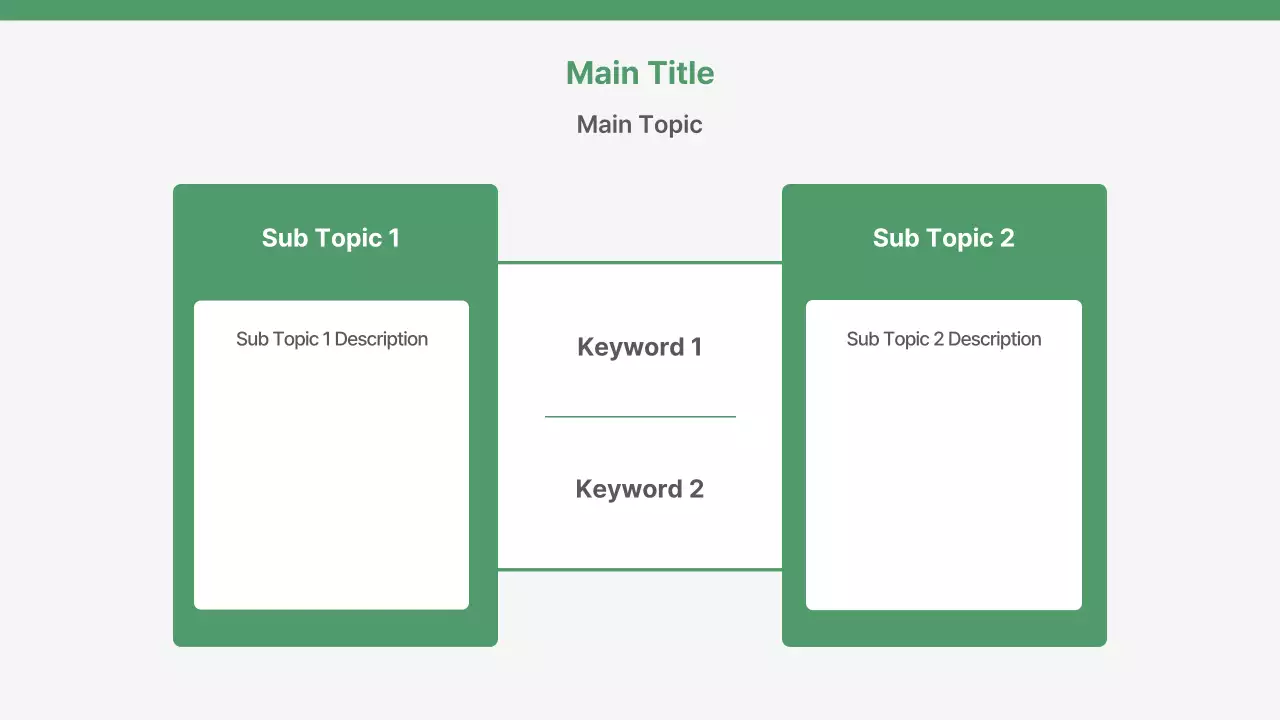Click the 'Keyword 1' label
This screenshot has width=1280, height=720.
click(640, 347)
